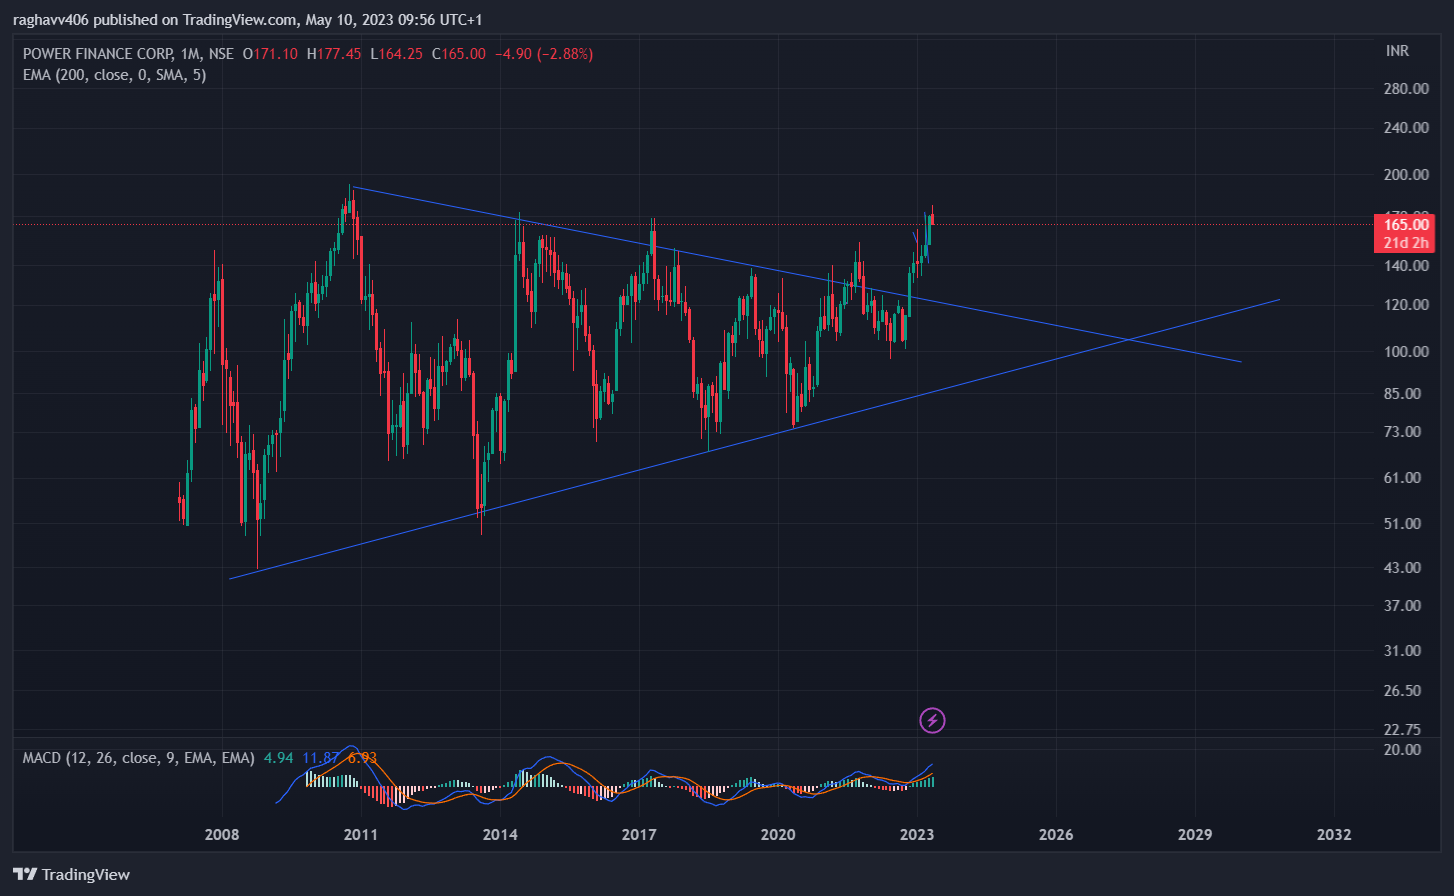Screen dimensions: 1454x896
Task: Click the change value −4.90 (−2.88%)
Action: tap(543, 53)
